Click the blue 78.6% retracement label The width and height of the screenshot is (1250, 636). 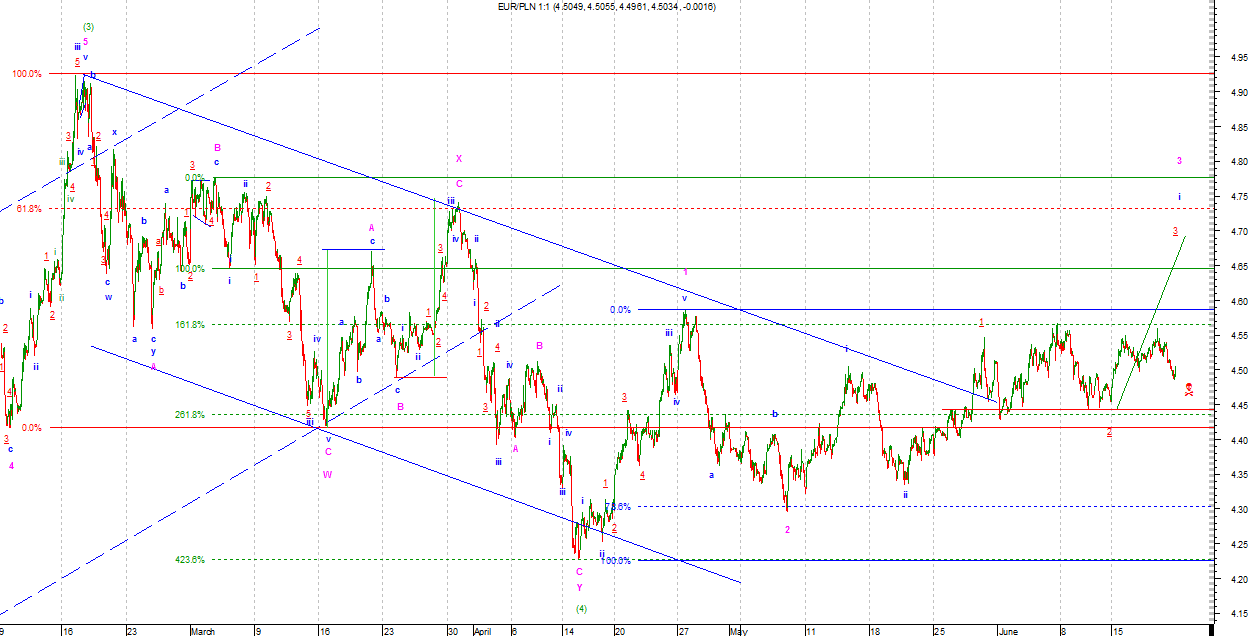tap(620, 507)
